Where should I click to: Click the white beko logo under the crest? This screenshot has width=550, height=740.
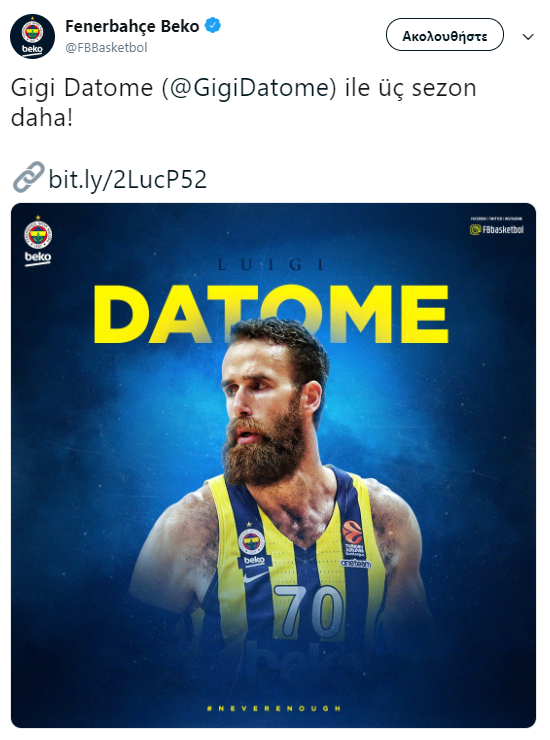[38, 257]
